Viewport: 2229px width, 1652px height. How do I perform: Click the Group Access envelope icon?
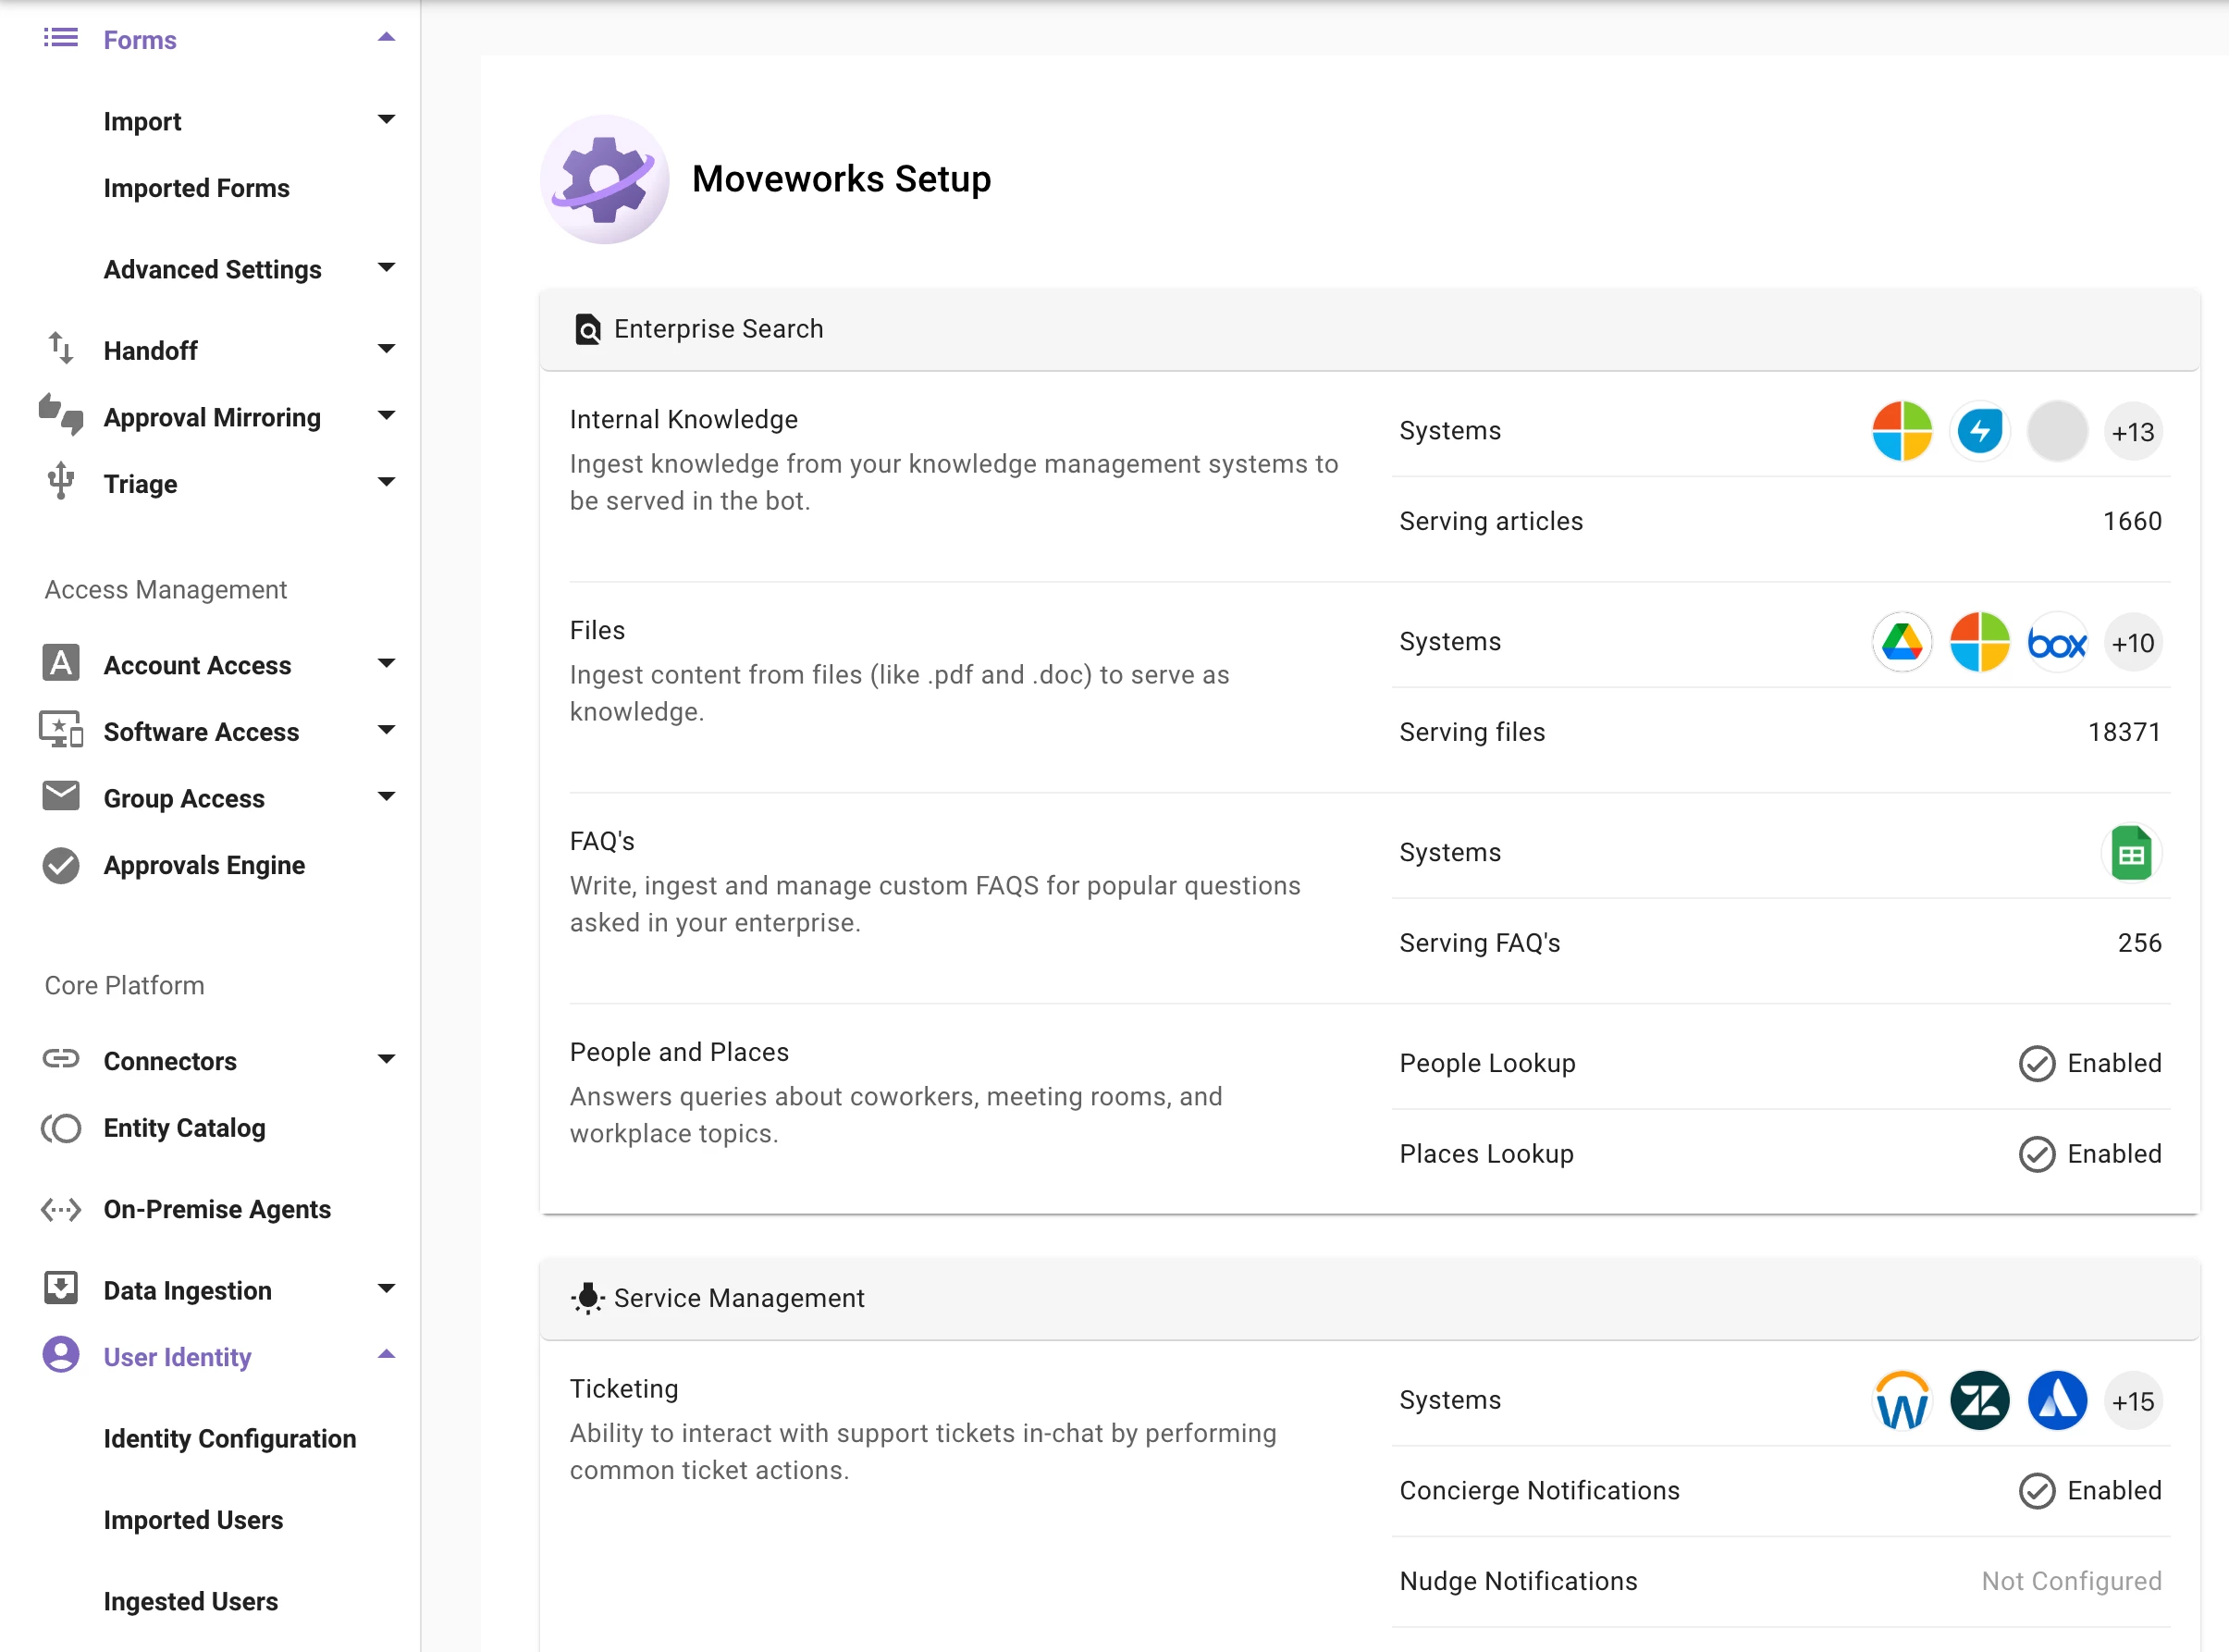coord(61,797)
